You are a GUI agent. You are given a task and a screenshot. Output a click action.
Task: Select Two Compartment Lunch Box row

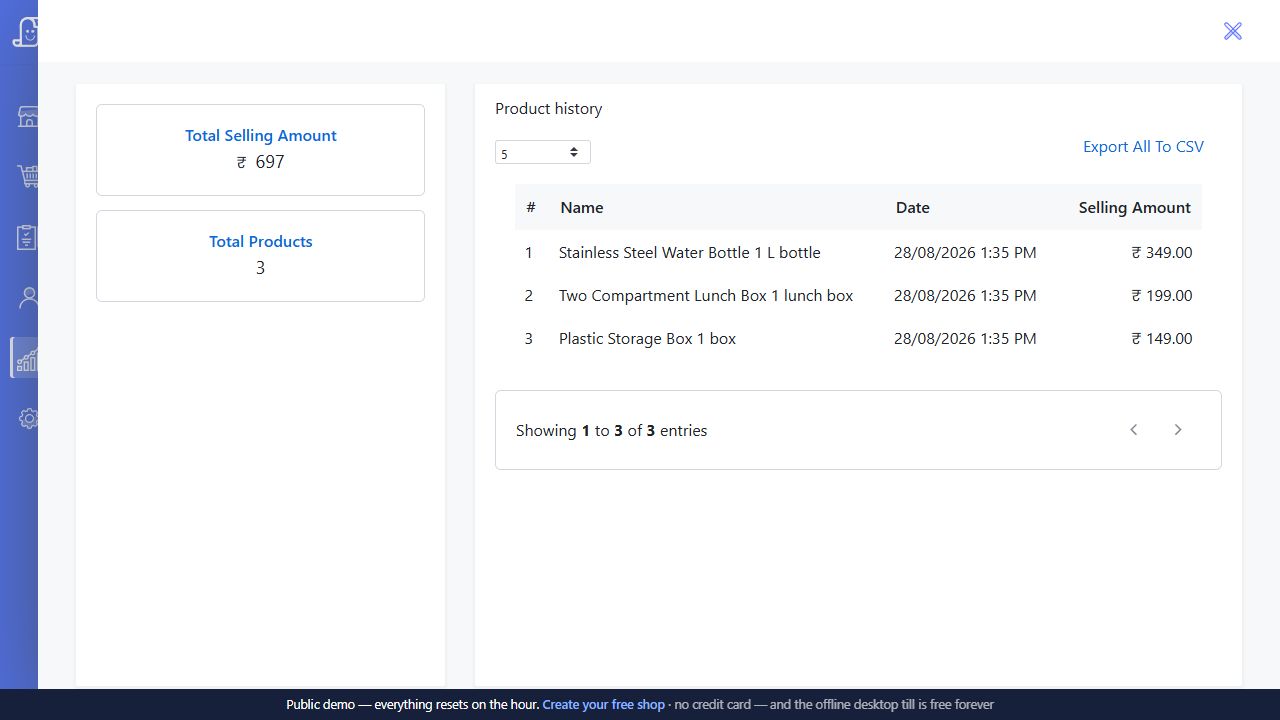[858, 296]
